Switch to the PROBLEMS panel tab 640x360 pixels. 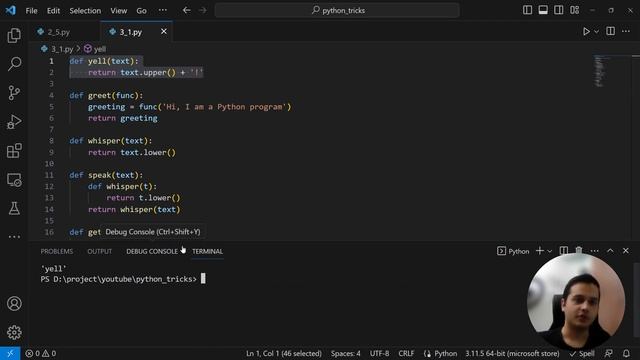click(57, 251)
